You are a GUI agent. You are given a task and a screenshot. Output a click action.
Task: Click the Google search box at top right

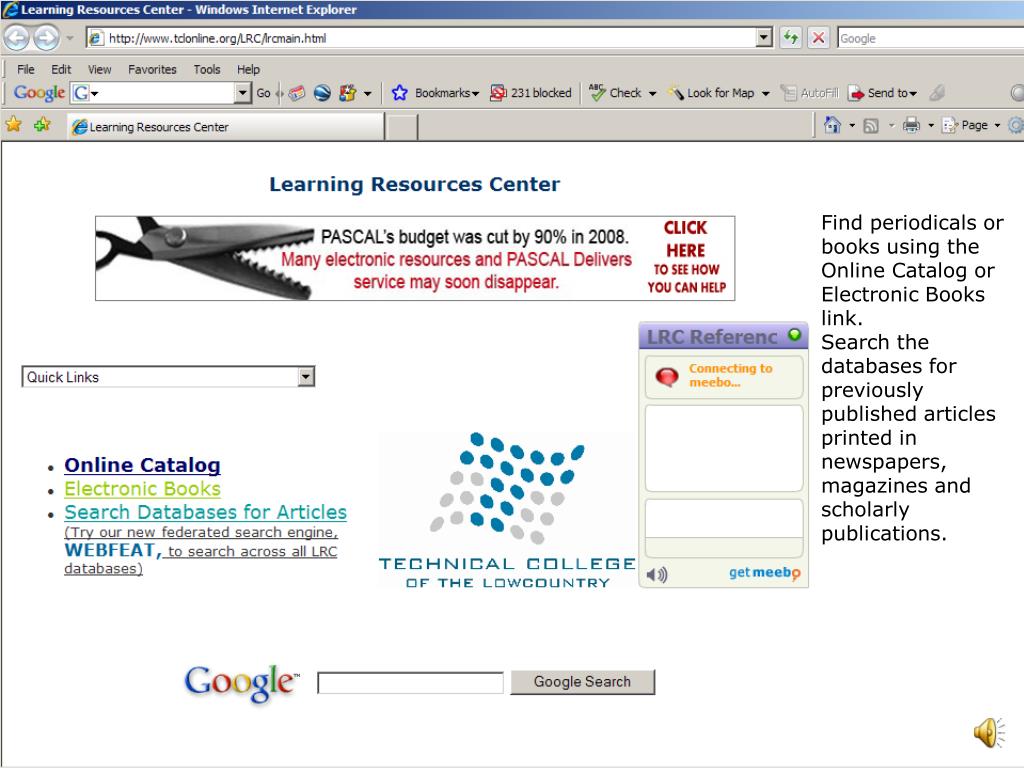[x=930, y=38]
